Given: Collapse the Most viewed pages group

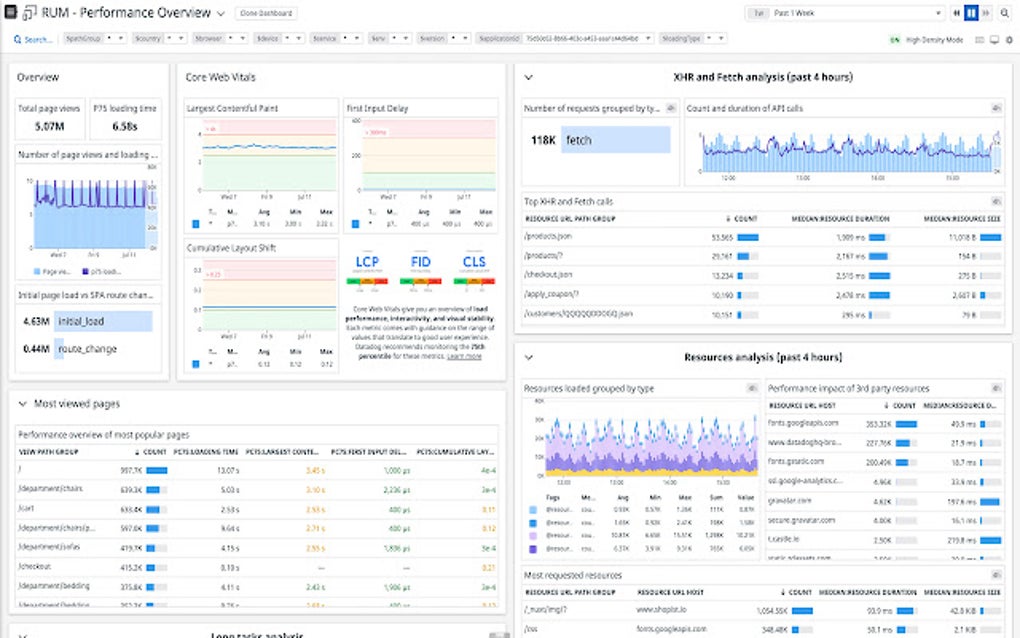Looking at the screenshot, I should coord(22,404).
